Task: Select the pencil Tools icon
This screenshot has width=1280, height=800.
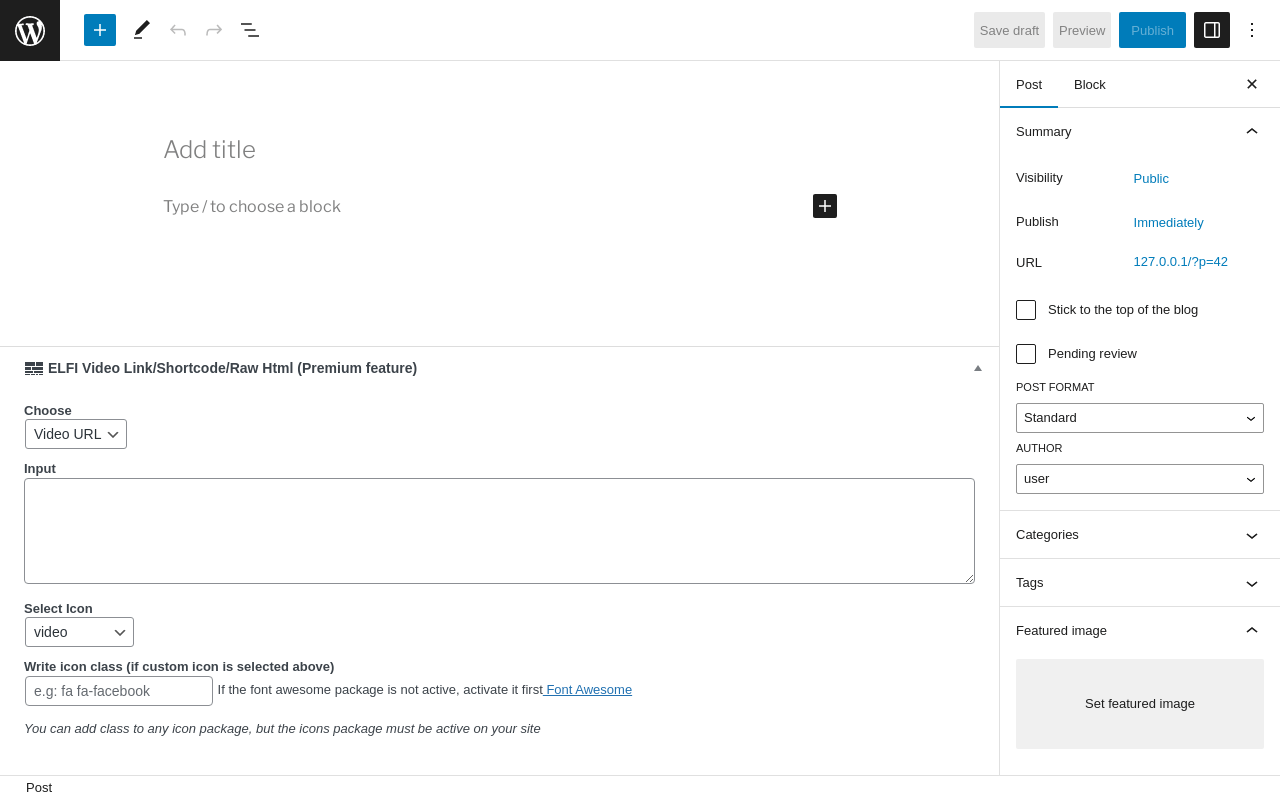Action: coord(142,30)
